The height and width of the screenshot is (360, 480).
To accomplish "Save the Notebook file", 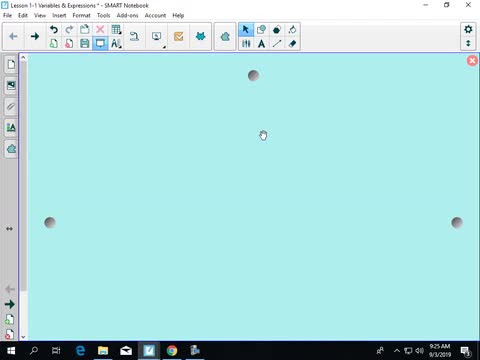I will click(85, 43).
